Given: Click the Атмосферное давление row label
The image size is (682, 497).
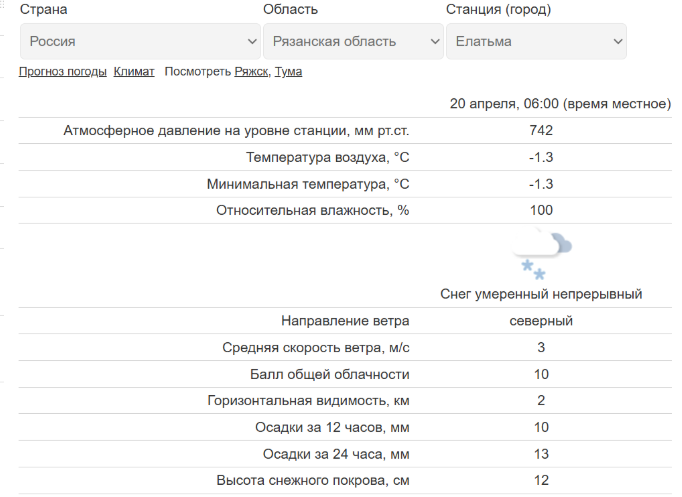Looking at the screenshot, I should (236, 130).
